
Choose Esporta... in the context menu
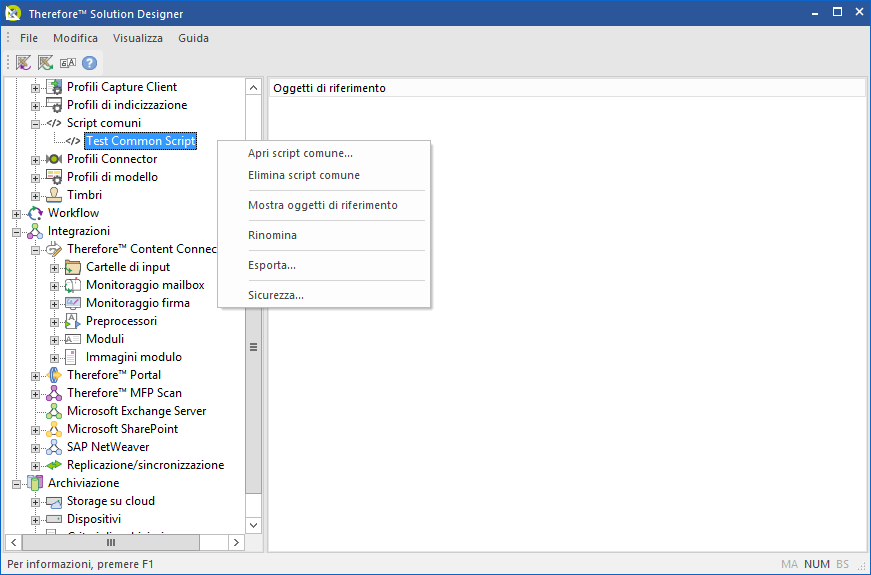[x=324, y=265]
